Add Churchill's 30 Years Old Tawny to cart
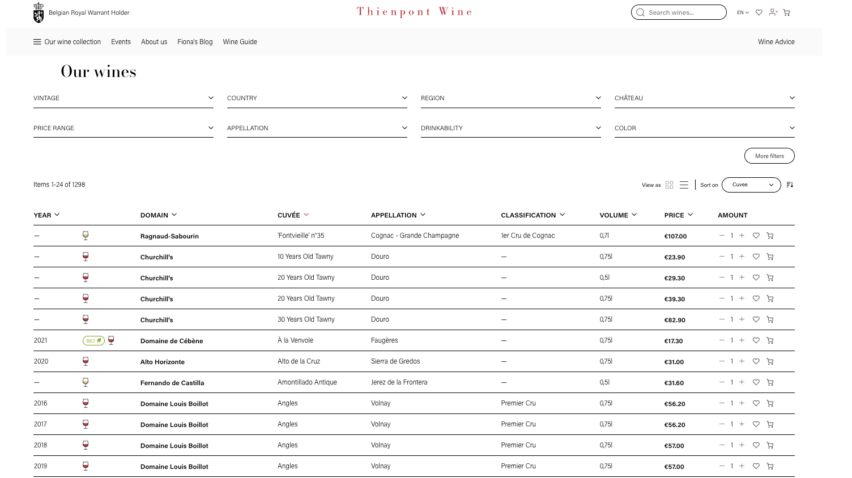 pos(770,319)
